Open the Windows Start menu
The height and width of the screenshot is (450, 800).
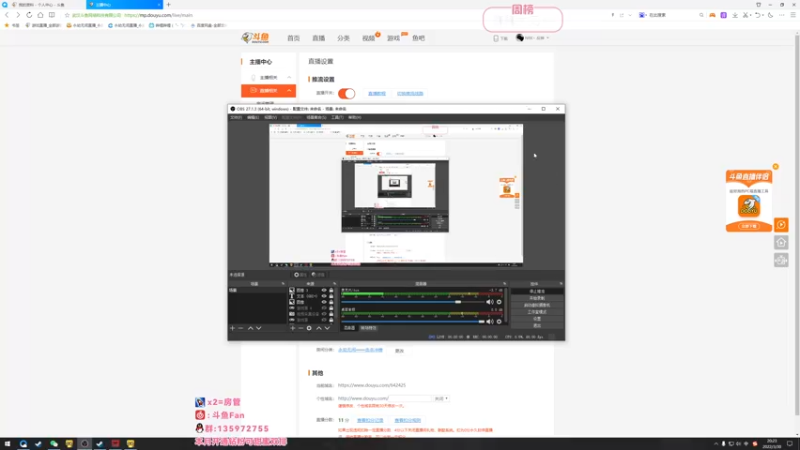coord(7,444)
